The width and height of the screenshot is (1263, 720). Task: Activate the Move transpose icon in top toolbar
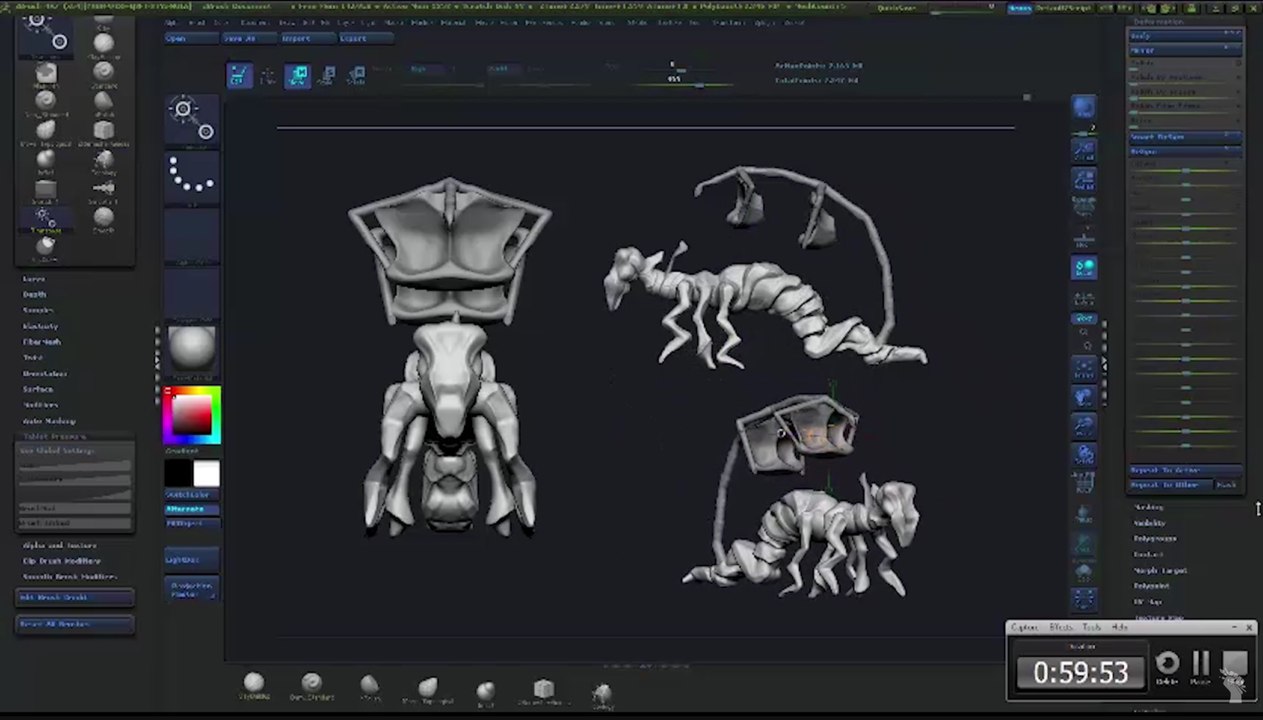click(297, 75)
